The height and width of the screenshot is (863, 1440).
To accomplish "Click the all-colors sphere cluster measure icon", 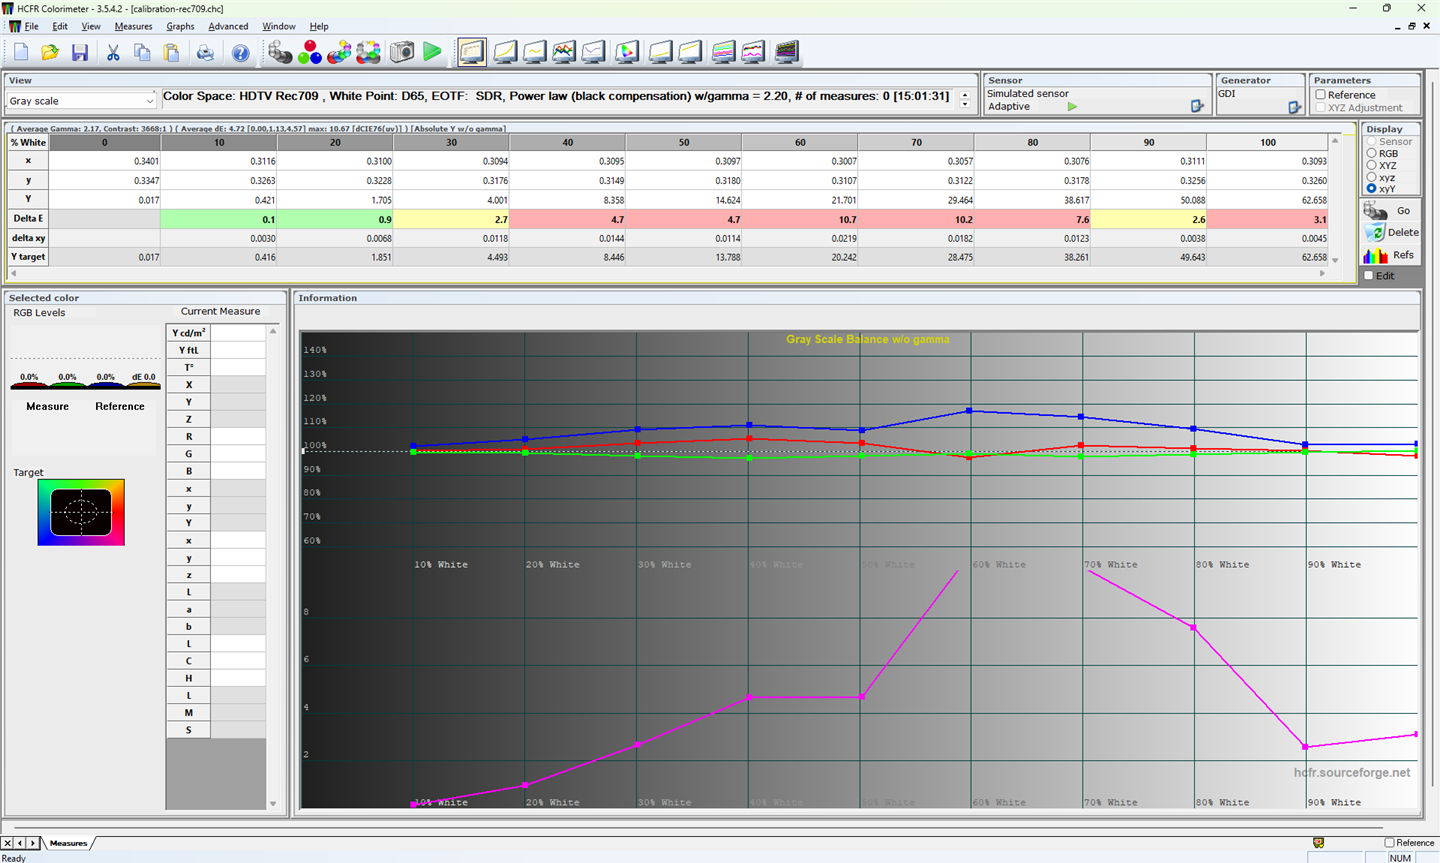I will point(368,52).
